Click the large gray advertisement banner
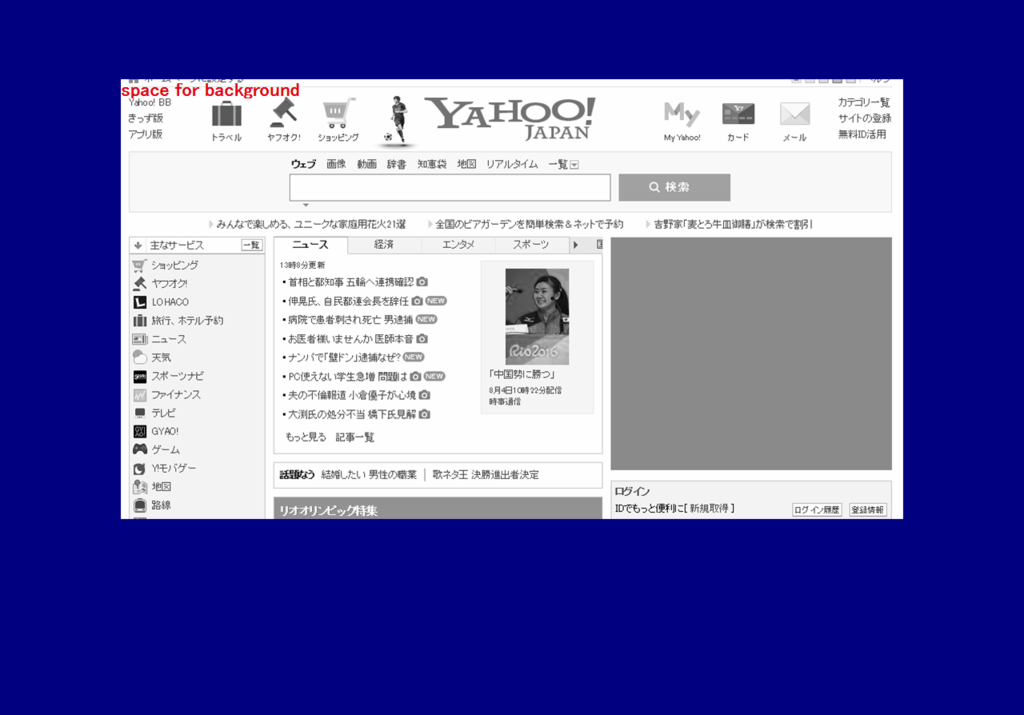The image size is (1024, 715). click(751, 353)
